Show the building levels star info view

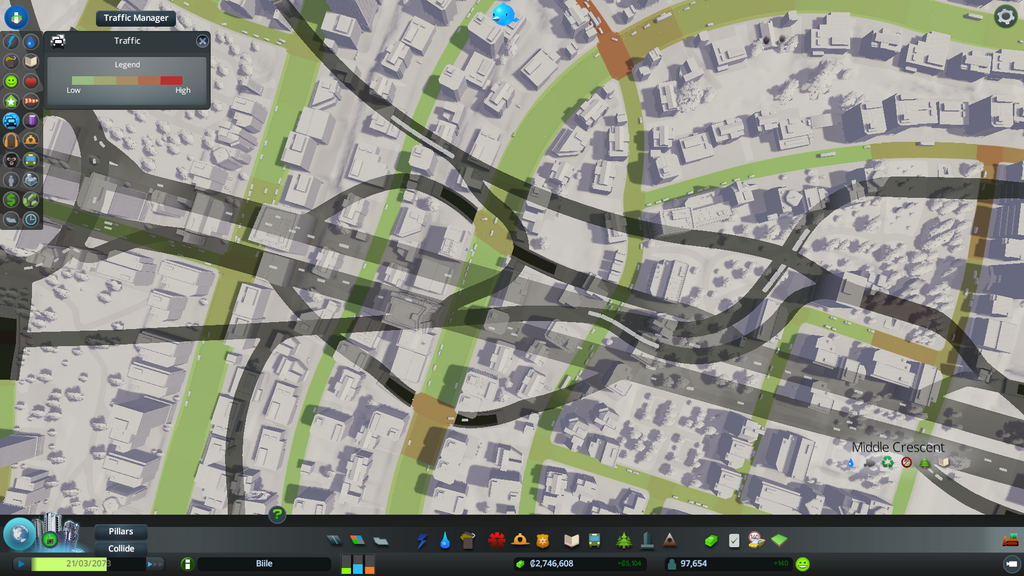[11, 101]
